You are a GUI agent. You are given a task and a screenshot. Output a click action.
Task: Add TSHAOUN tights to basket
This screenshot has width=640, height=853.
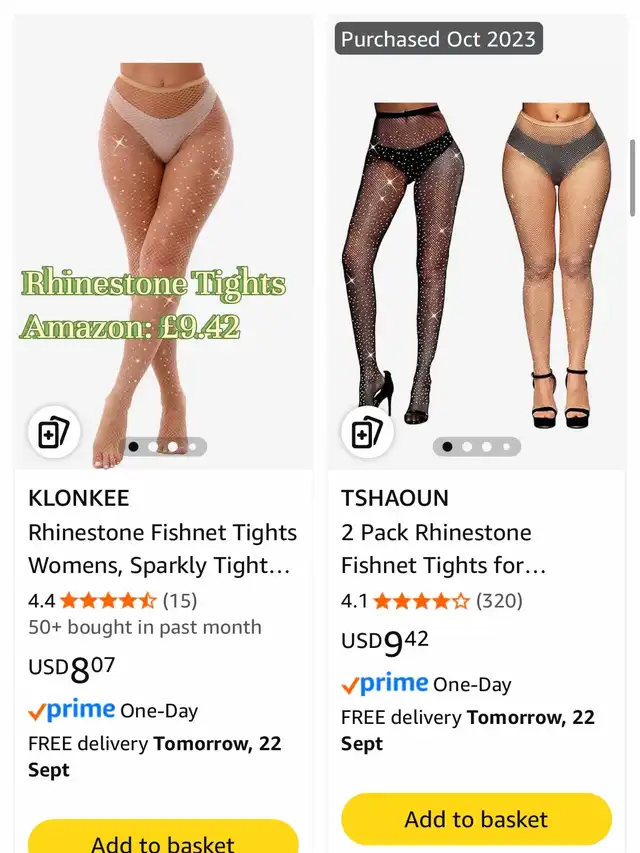point(476,819)
